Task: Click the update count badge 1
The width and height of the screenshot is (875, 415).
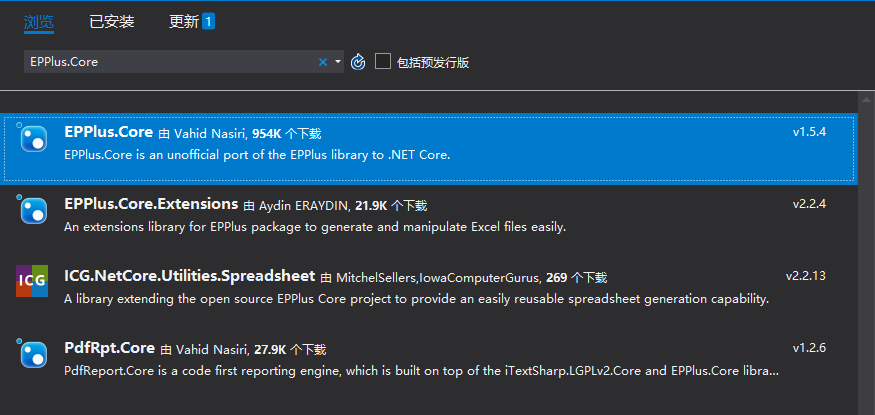Action: tap(208, 22)
